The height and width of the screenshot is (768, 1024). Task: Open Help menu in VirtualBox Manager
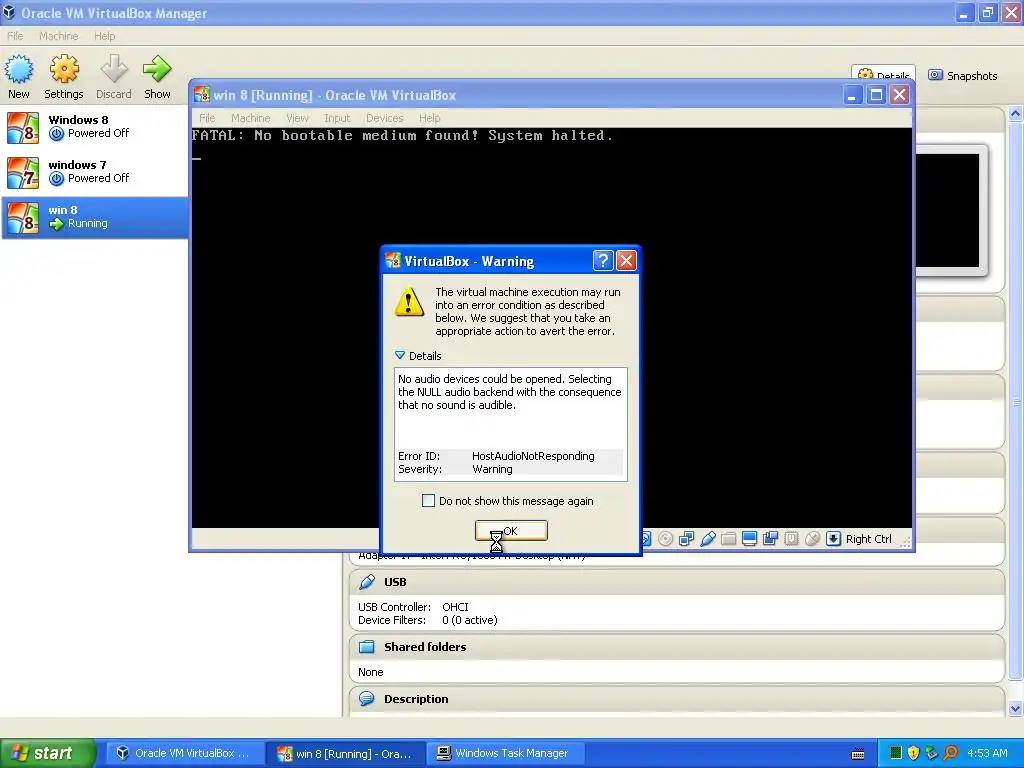104,36
